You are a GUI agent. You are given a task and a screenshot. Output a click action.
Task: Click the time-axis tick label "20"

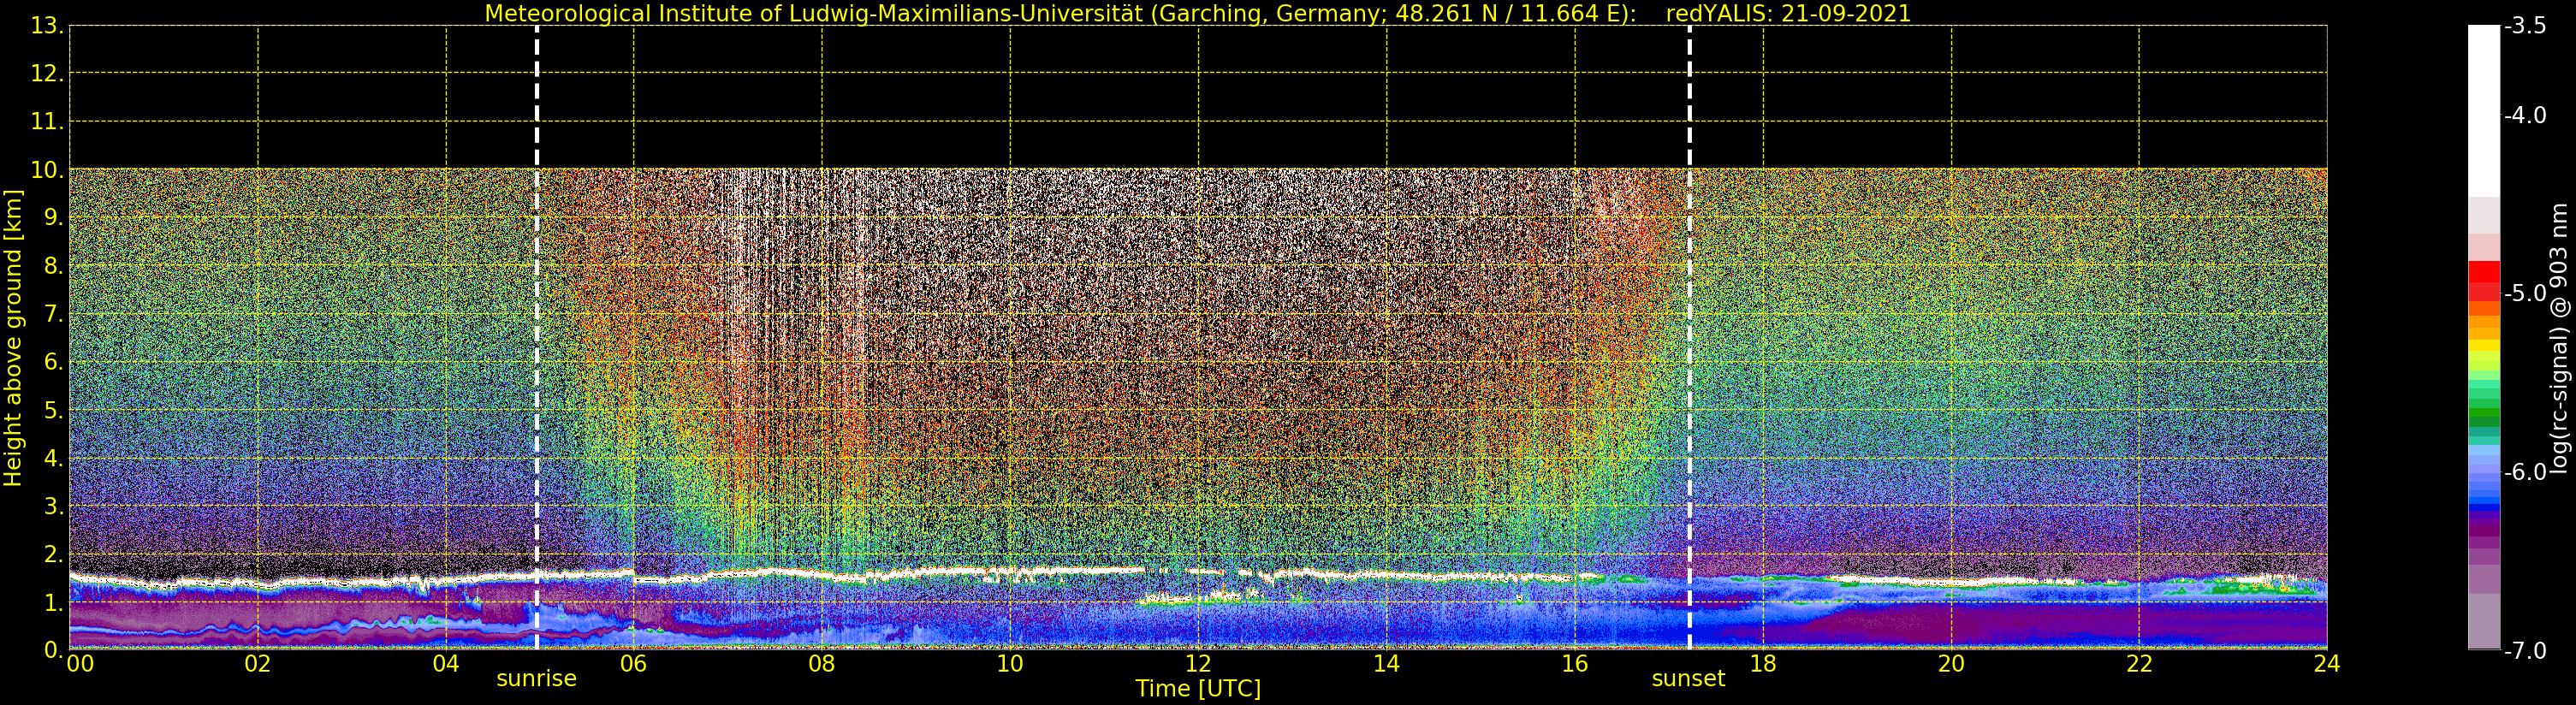point(1951,664)
